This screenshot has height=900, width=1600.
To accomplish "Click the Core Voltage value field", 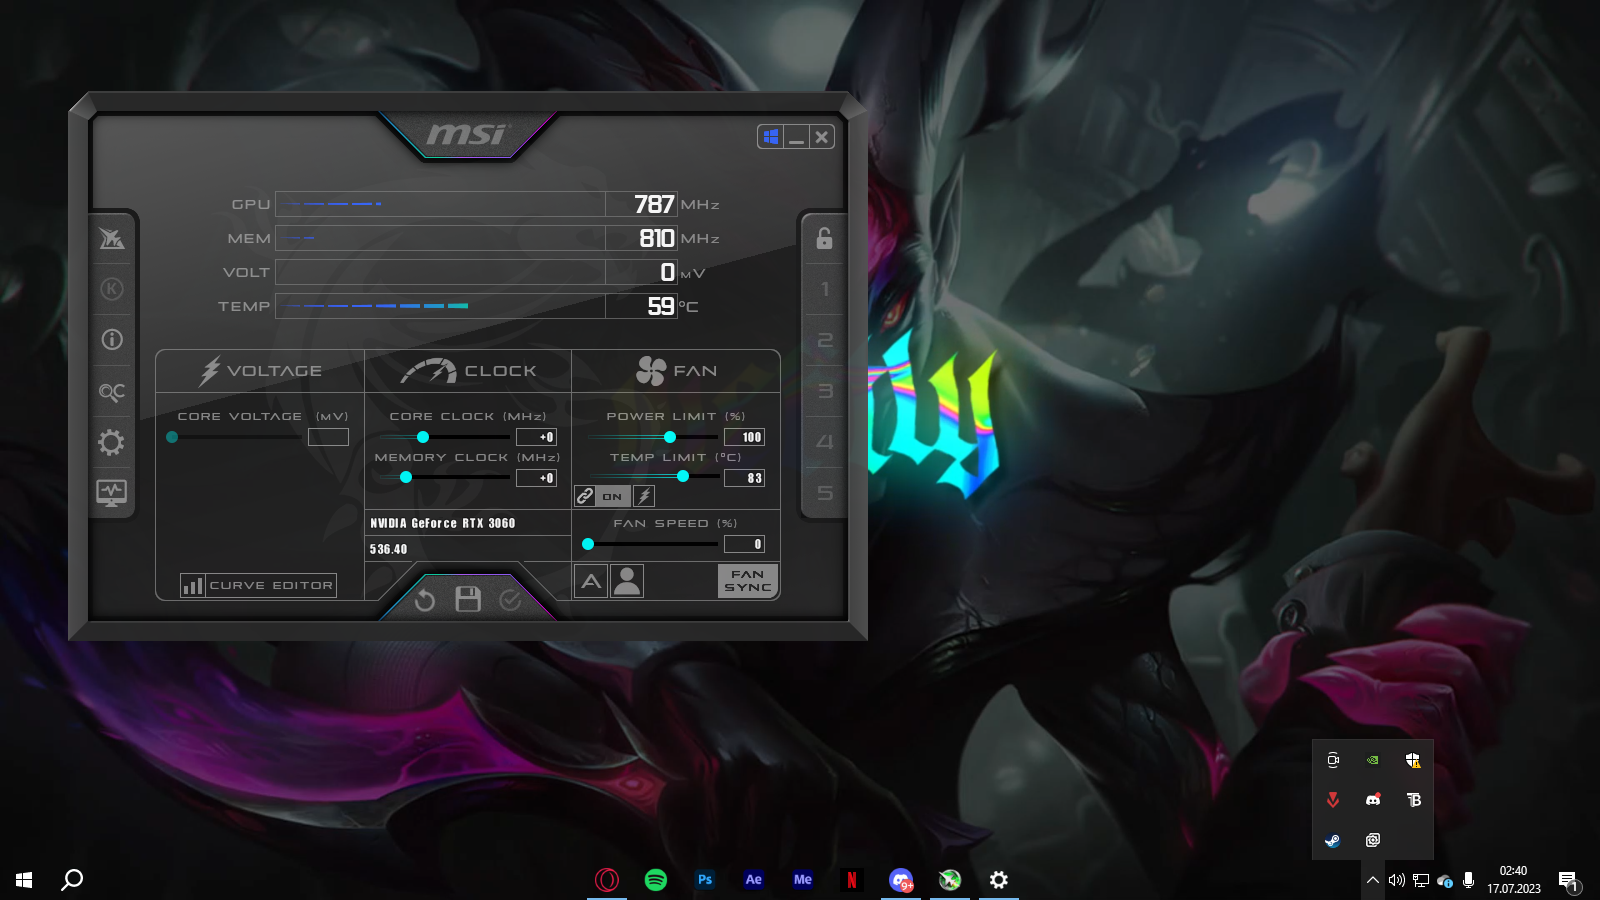I will click(x=328, y=437).
